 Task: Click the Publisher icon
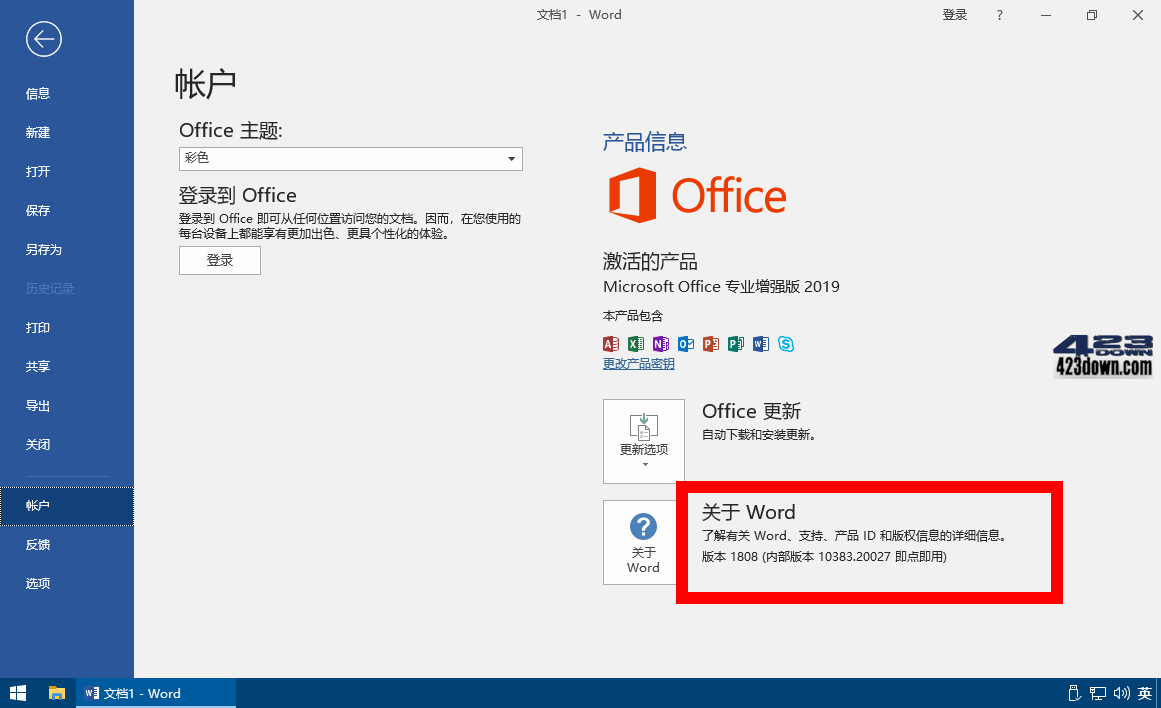(x=735, y=344)
